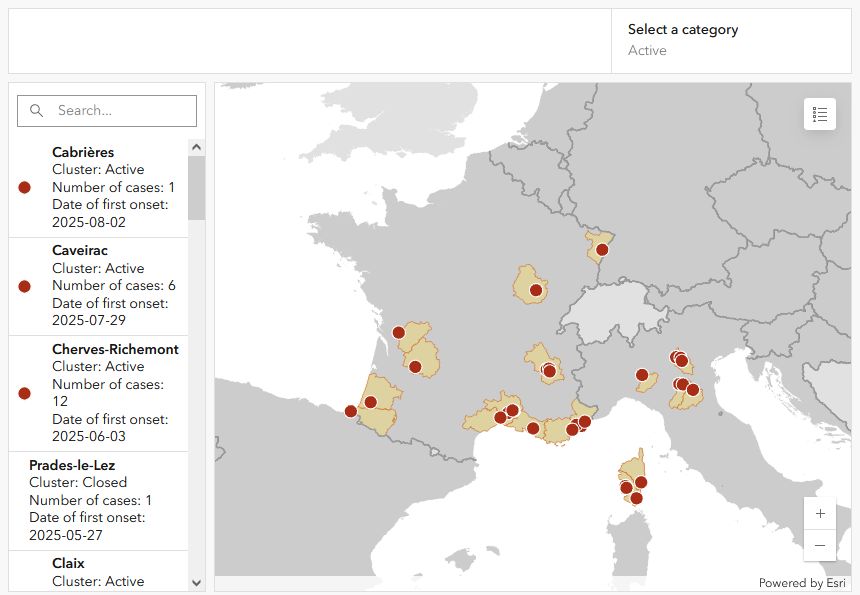Click the red dot beside Cabrières entry
Viewport: 860px width, 595px height.
25,187
